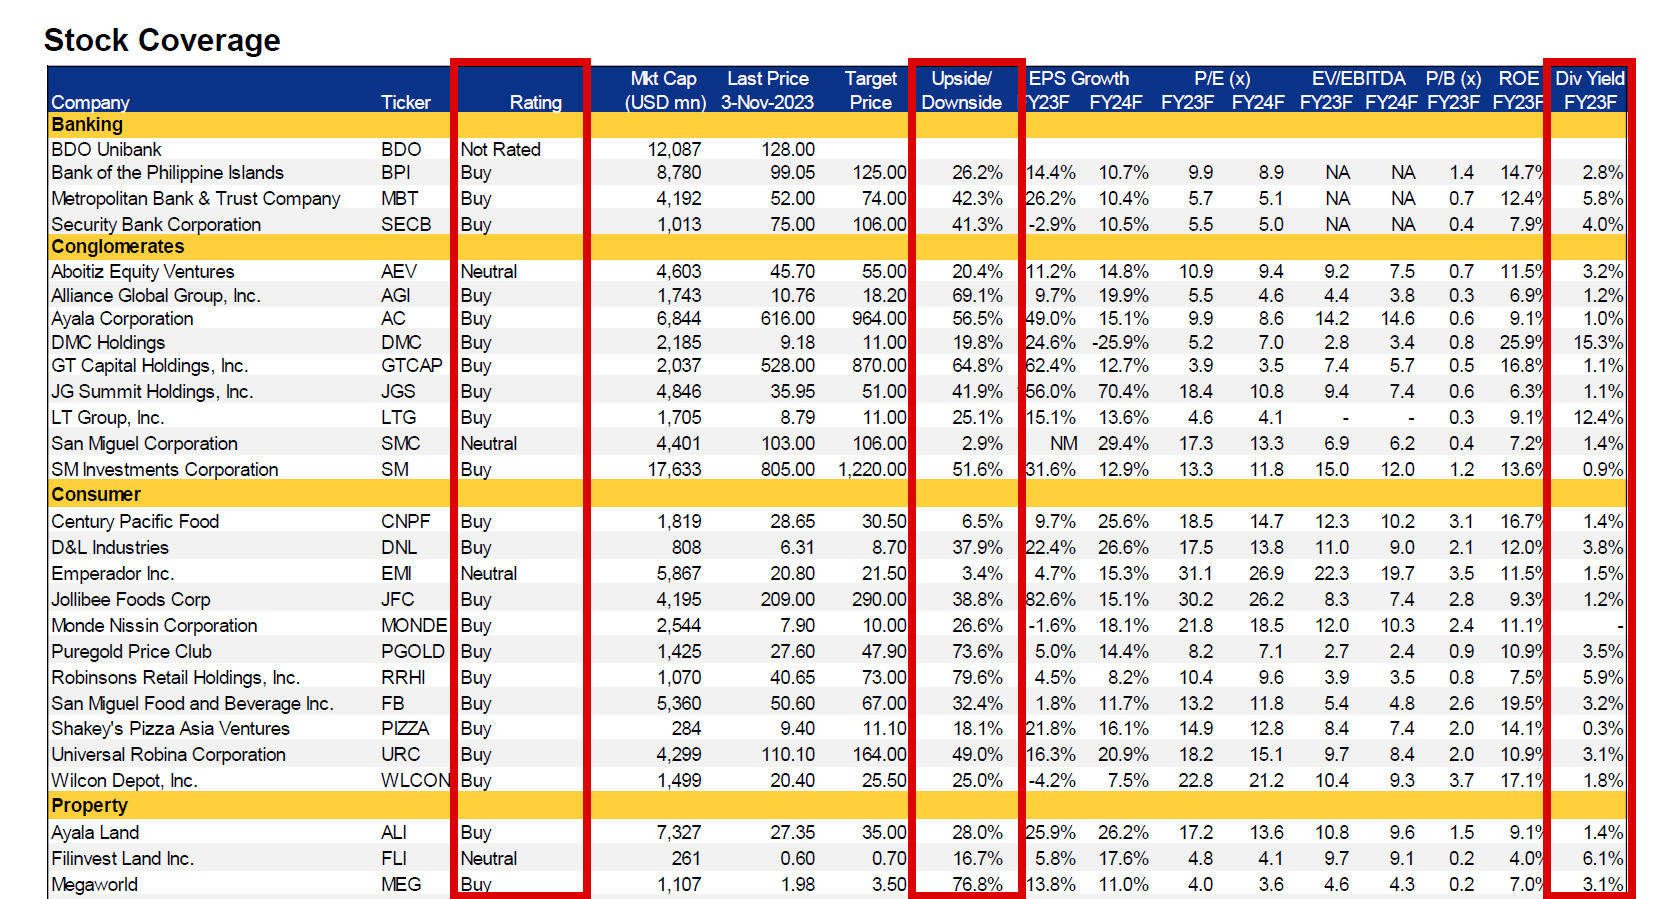
Task: Click BDO Unibank's 12,087 market cap
Action: 674,149
